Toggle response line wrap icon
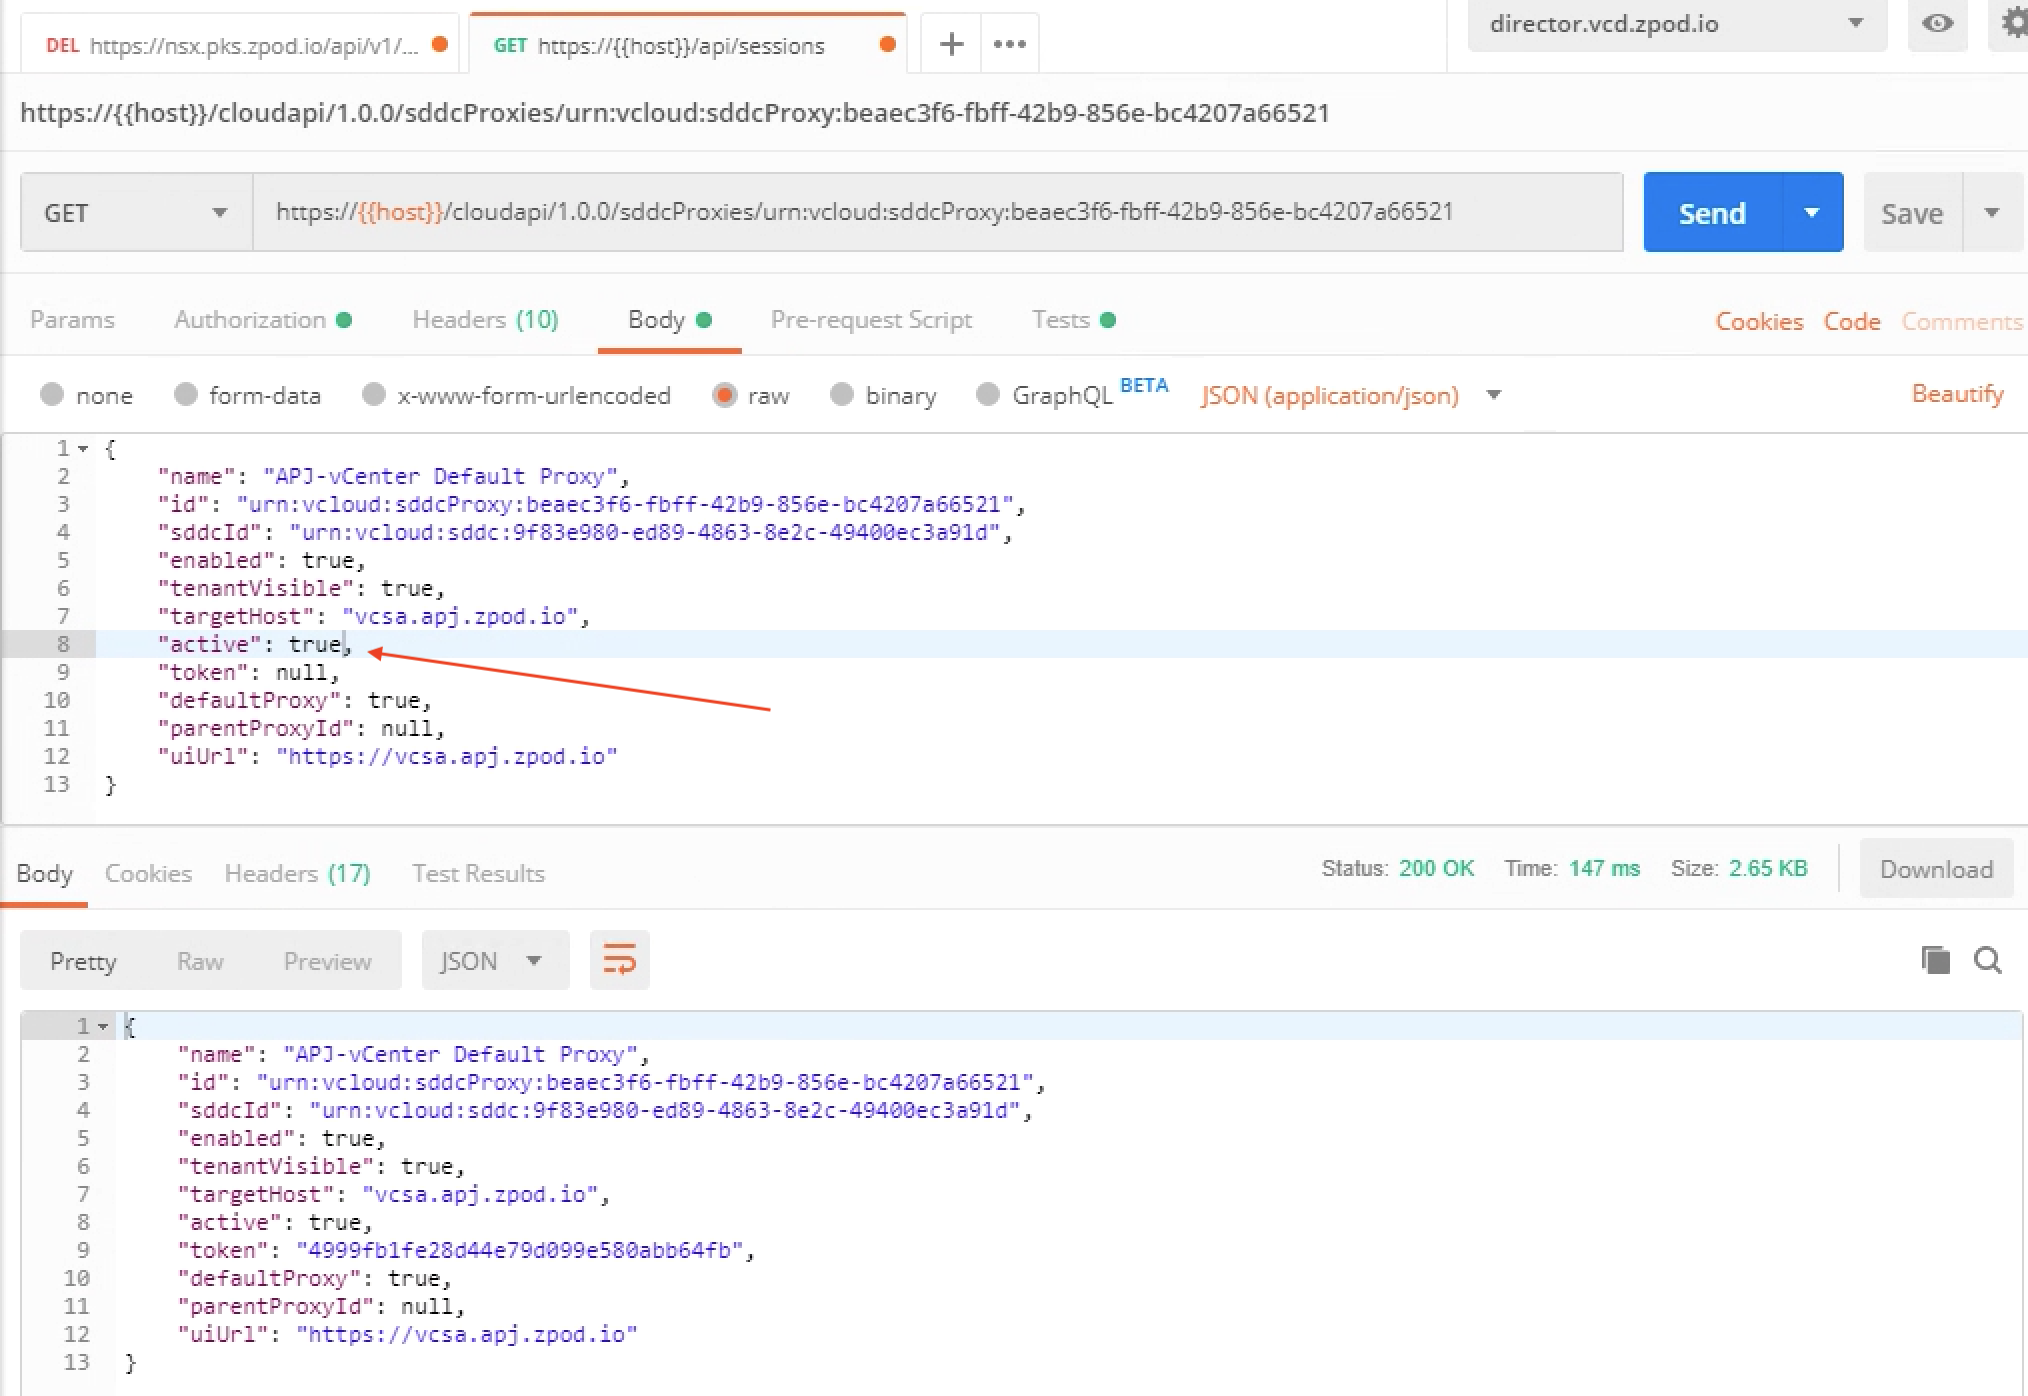 tap(619, 961)
